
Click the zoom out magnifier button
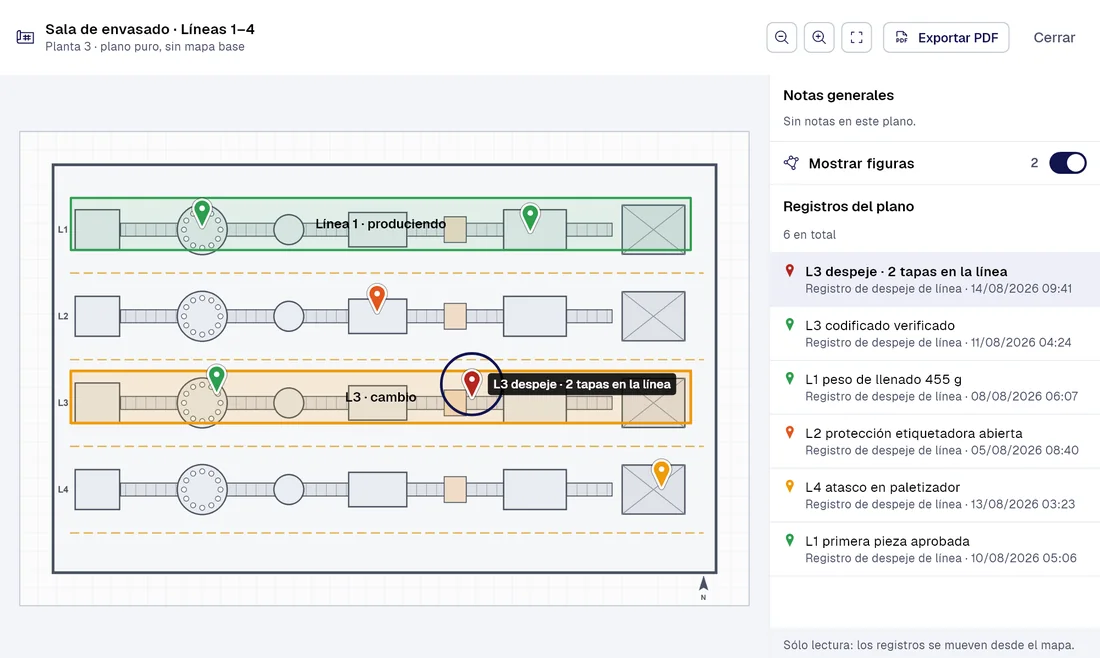[782, 37]
